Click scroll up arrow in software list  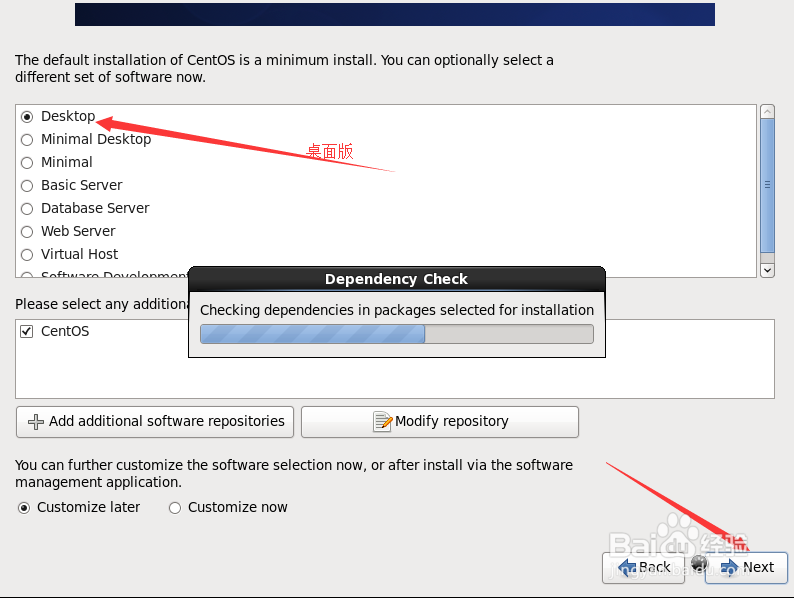(x=768, y=111)
